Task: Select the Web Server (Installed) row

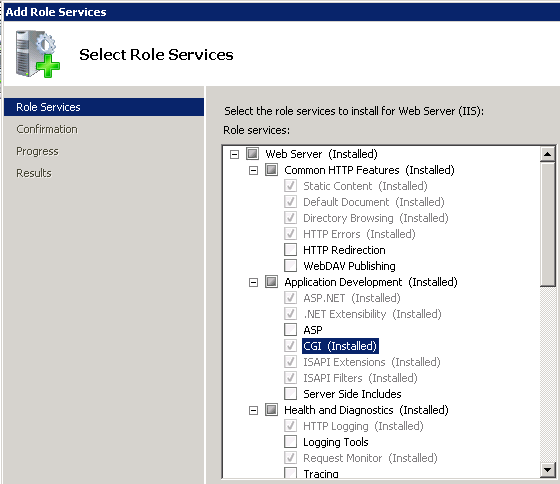Action: [321, 154]
